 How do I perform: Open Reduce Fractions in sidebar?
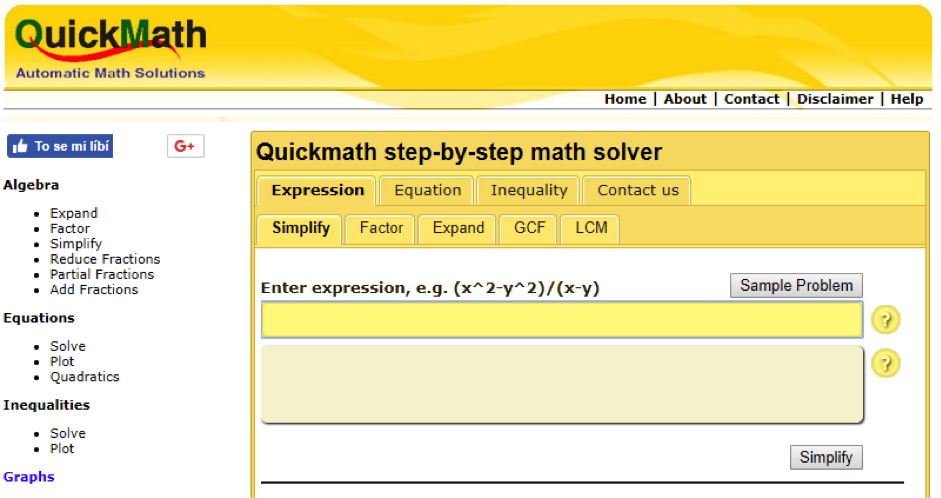[x=105, y=259]
